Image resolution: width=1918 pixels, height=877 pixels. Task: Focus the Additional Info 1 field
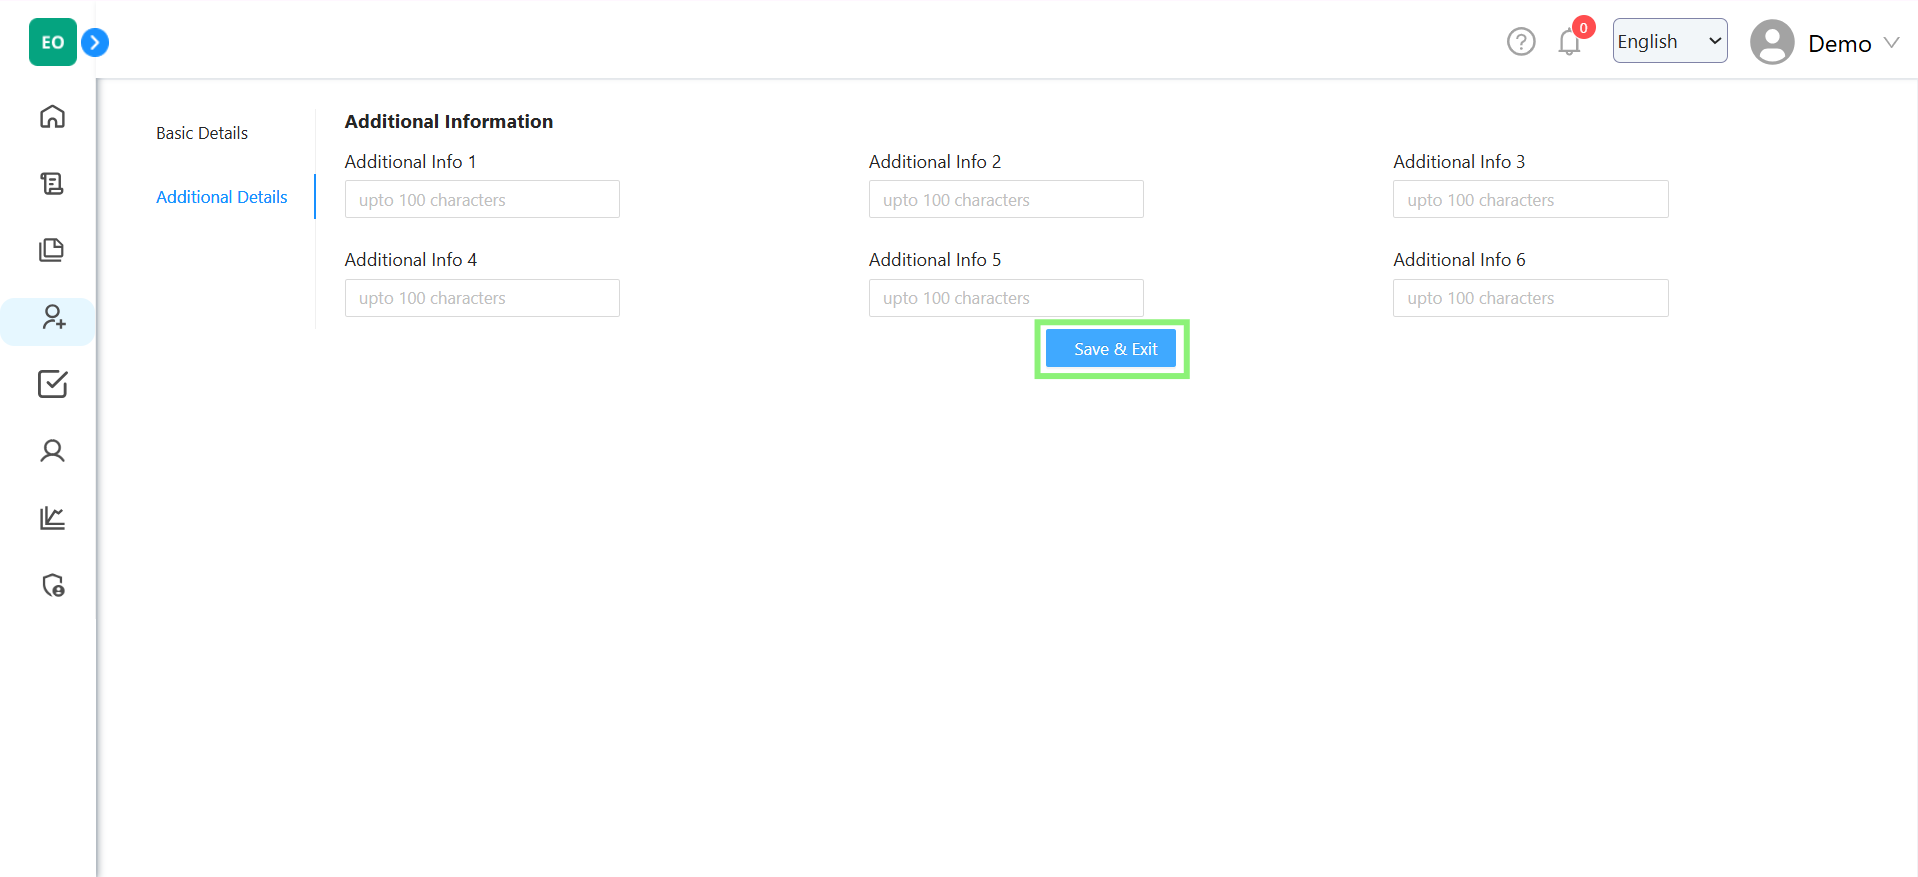[482, 199]
